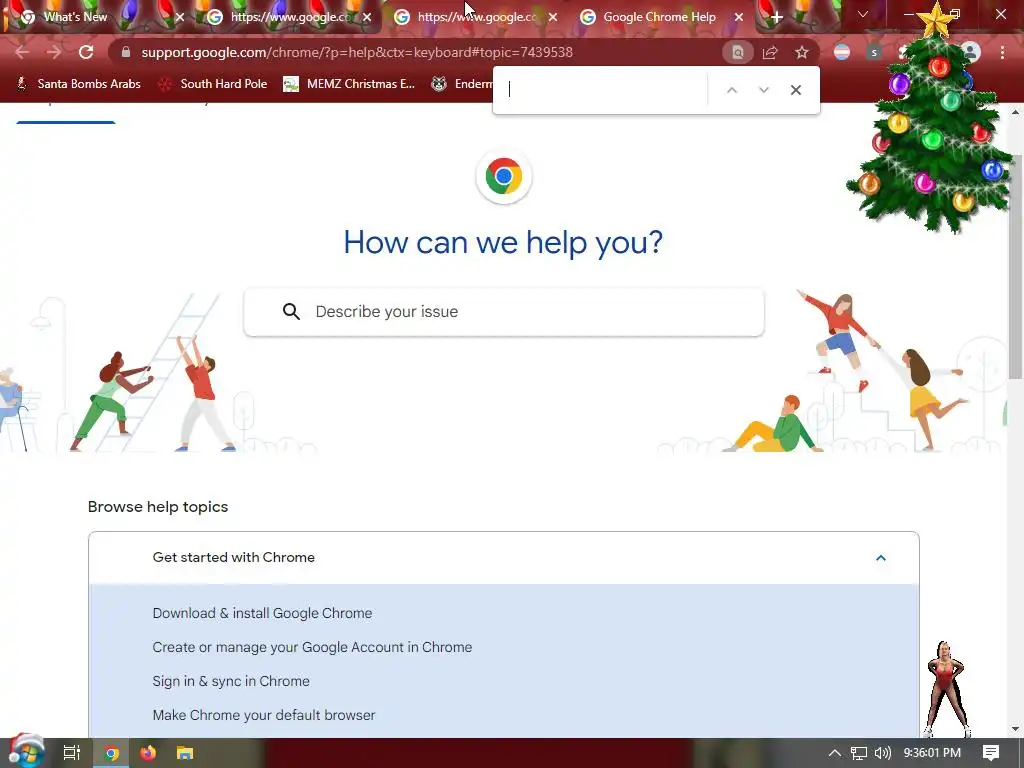Open the user profile avatar
Screen dimensions: 1024x768
tap(971, 52)
